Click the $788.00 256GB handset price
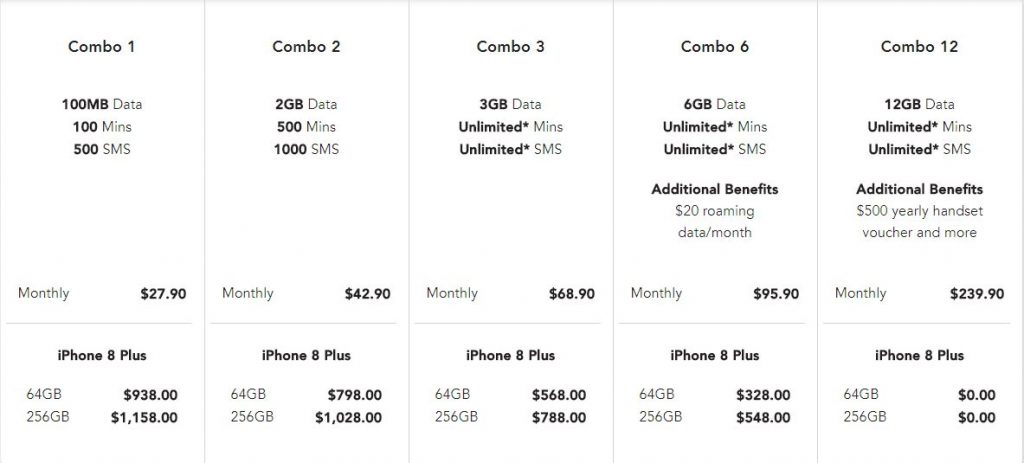 [x=558, y=418]
